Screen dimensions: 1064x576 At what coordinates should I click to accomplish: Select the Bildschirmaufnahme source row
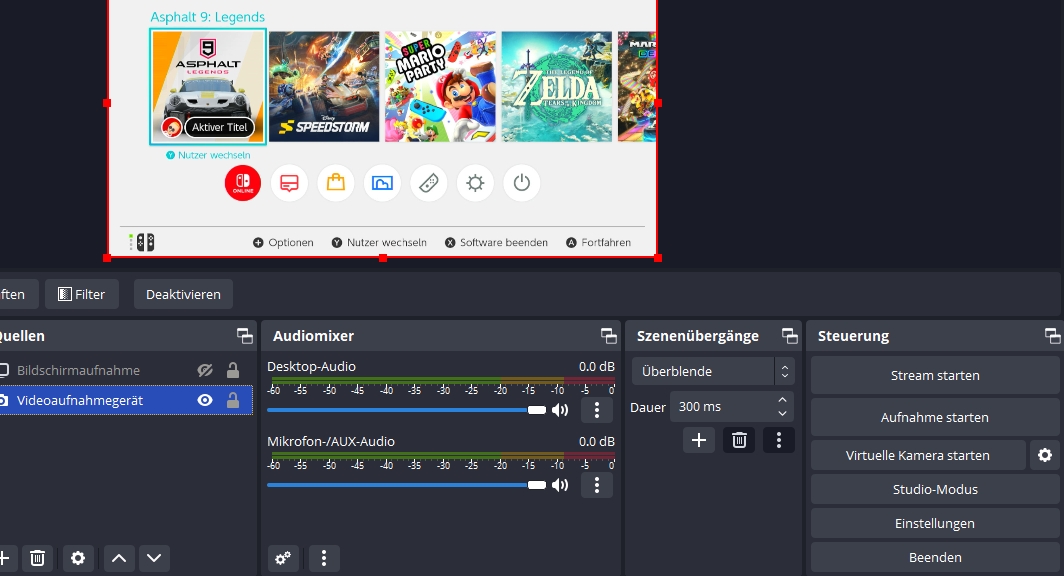(x=126, y=370)
